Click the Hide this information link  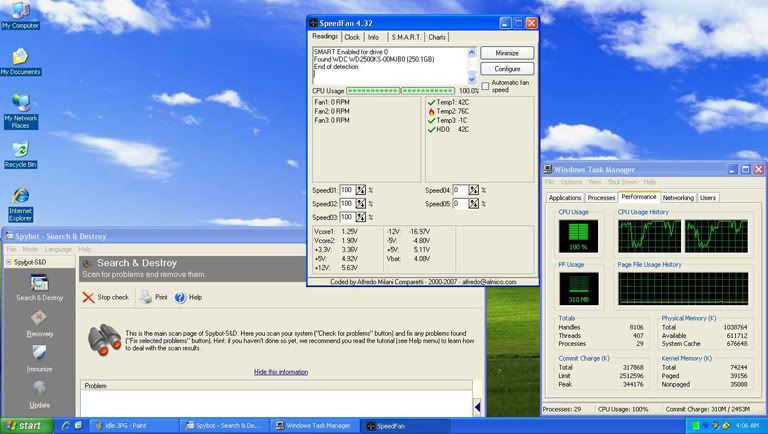pyautogui.click(x=280, y=371)
